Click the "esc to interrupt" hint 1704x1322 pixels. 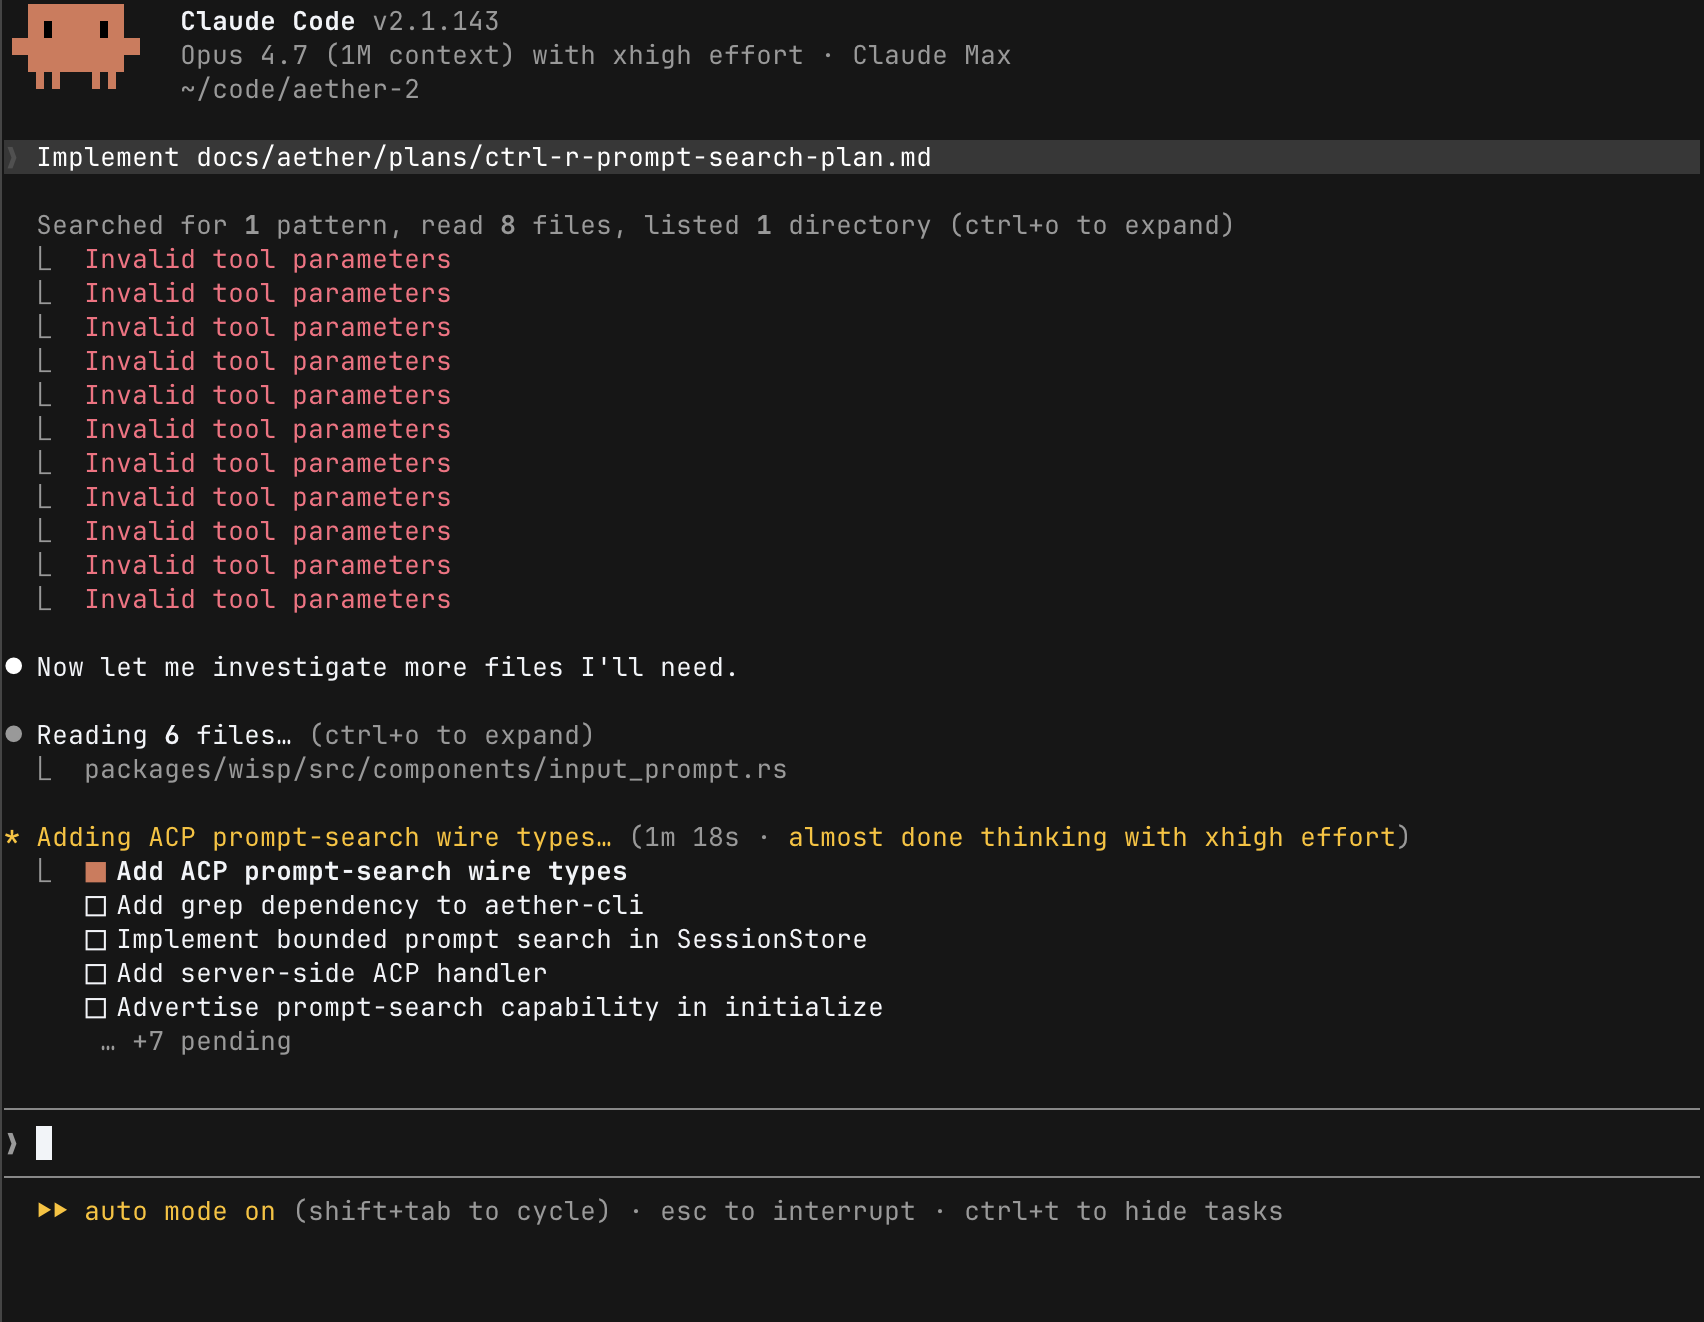(788, 1211)
